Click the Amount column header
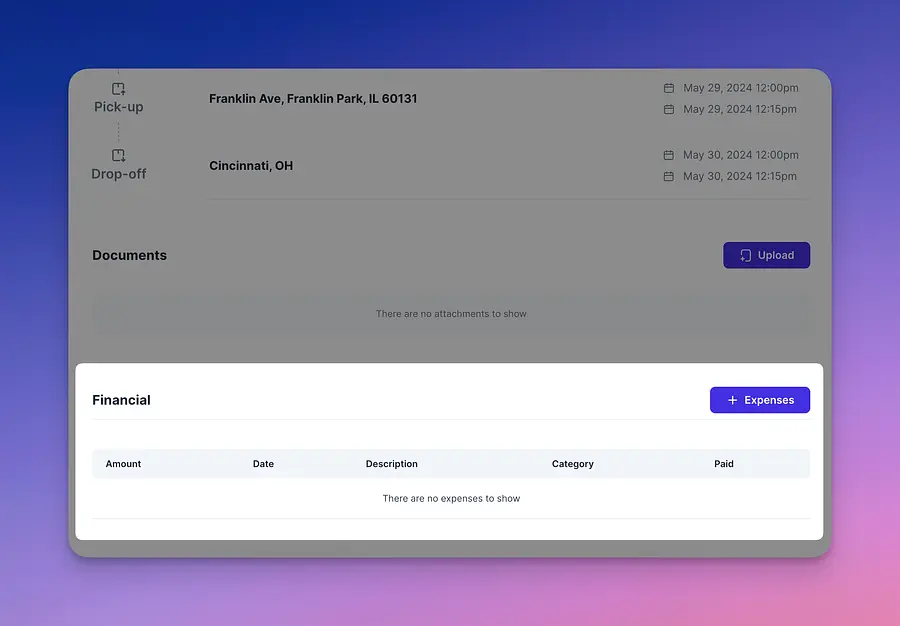 123,464
